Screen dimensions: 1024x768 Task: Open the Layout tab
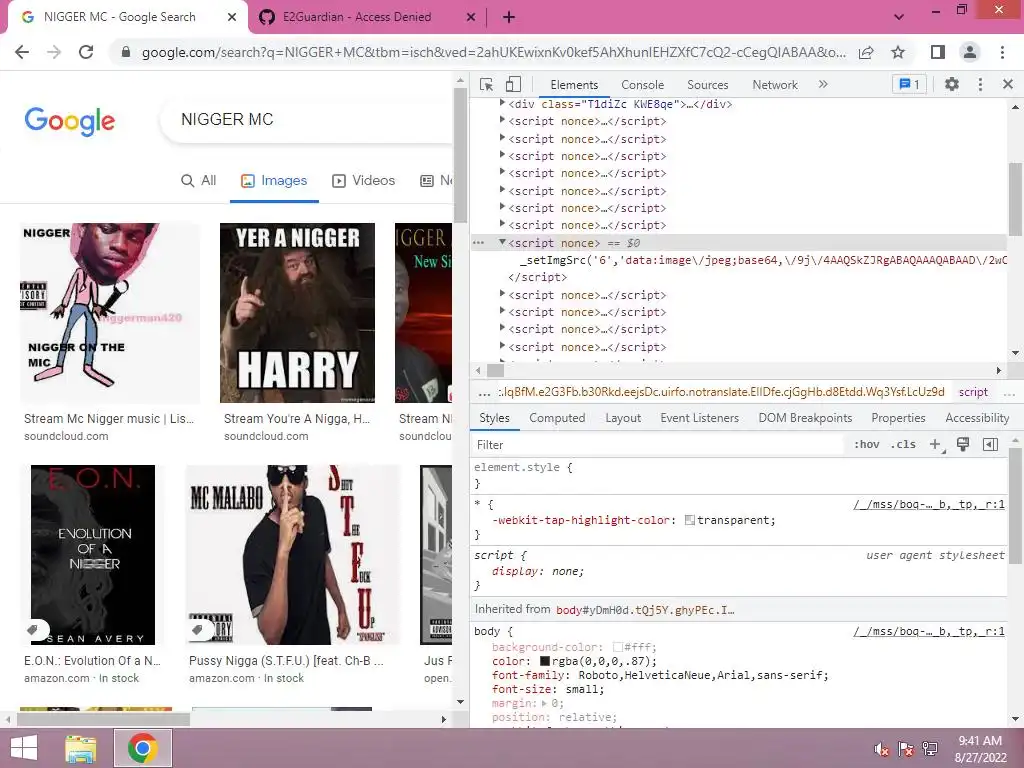click(x=623, y=418)
